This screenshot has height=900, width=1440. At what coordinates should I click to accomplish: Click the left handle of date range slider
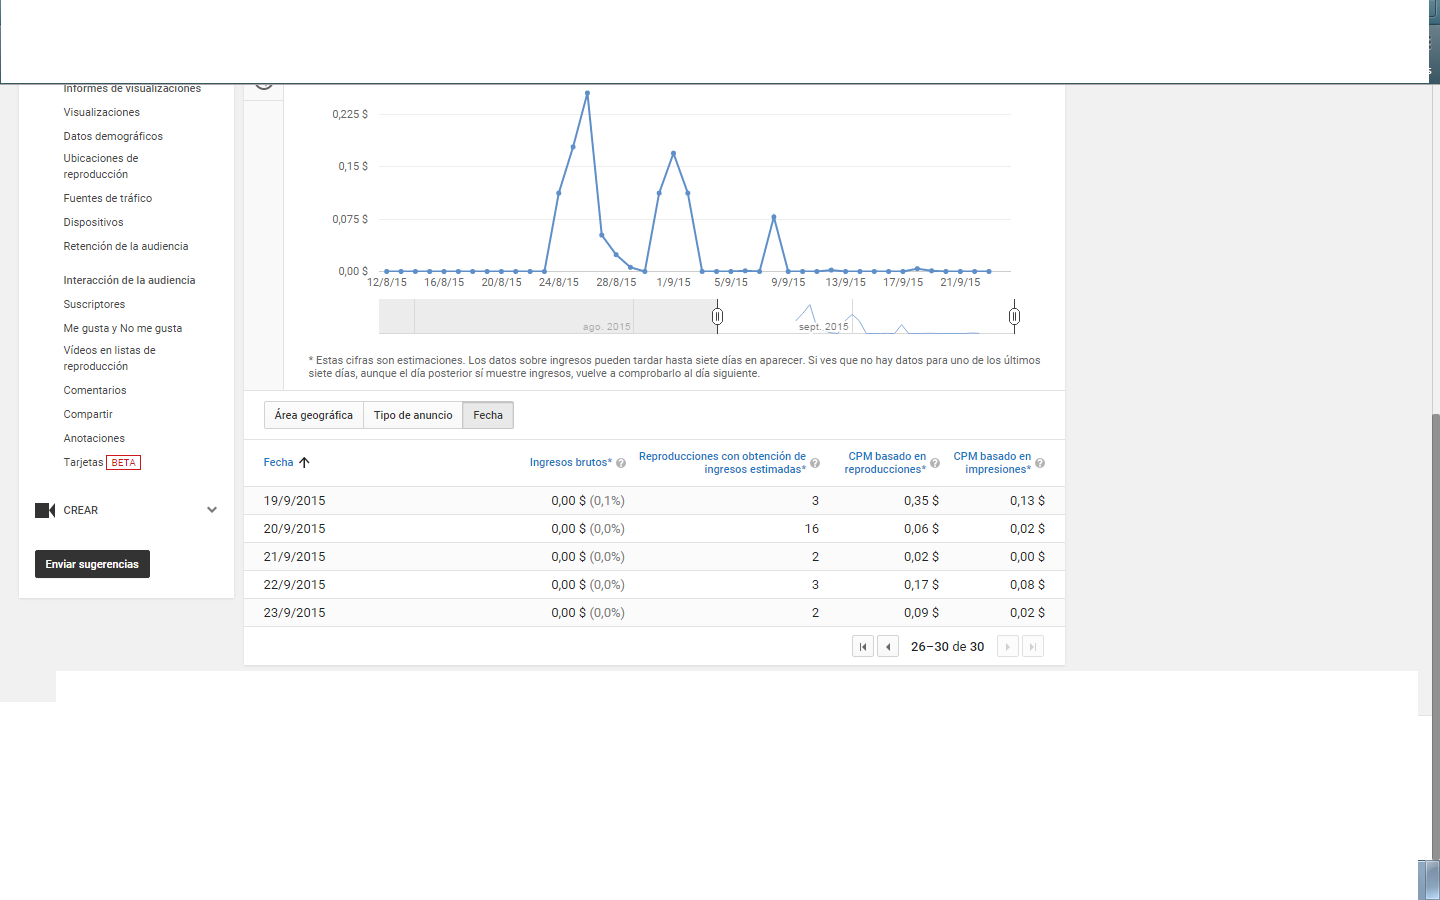[x=717, y=316]
